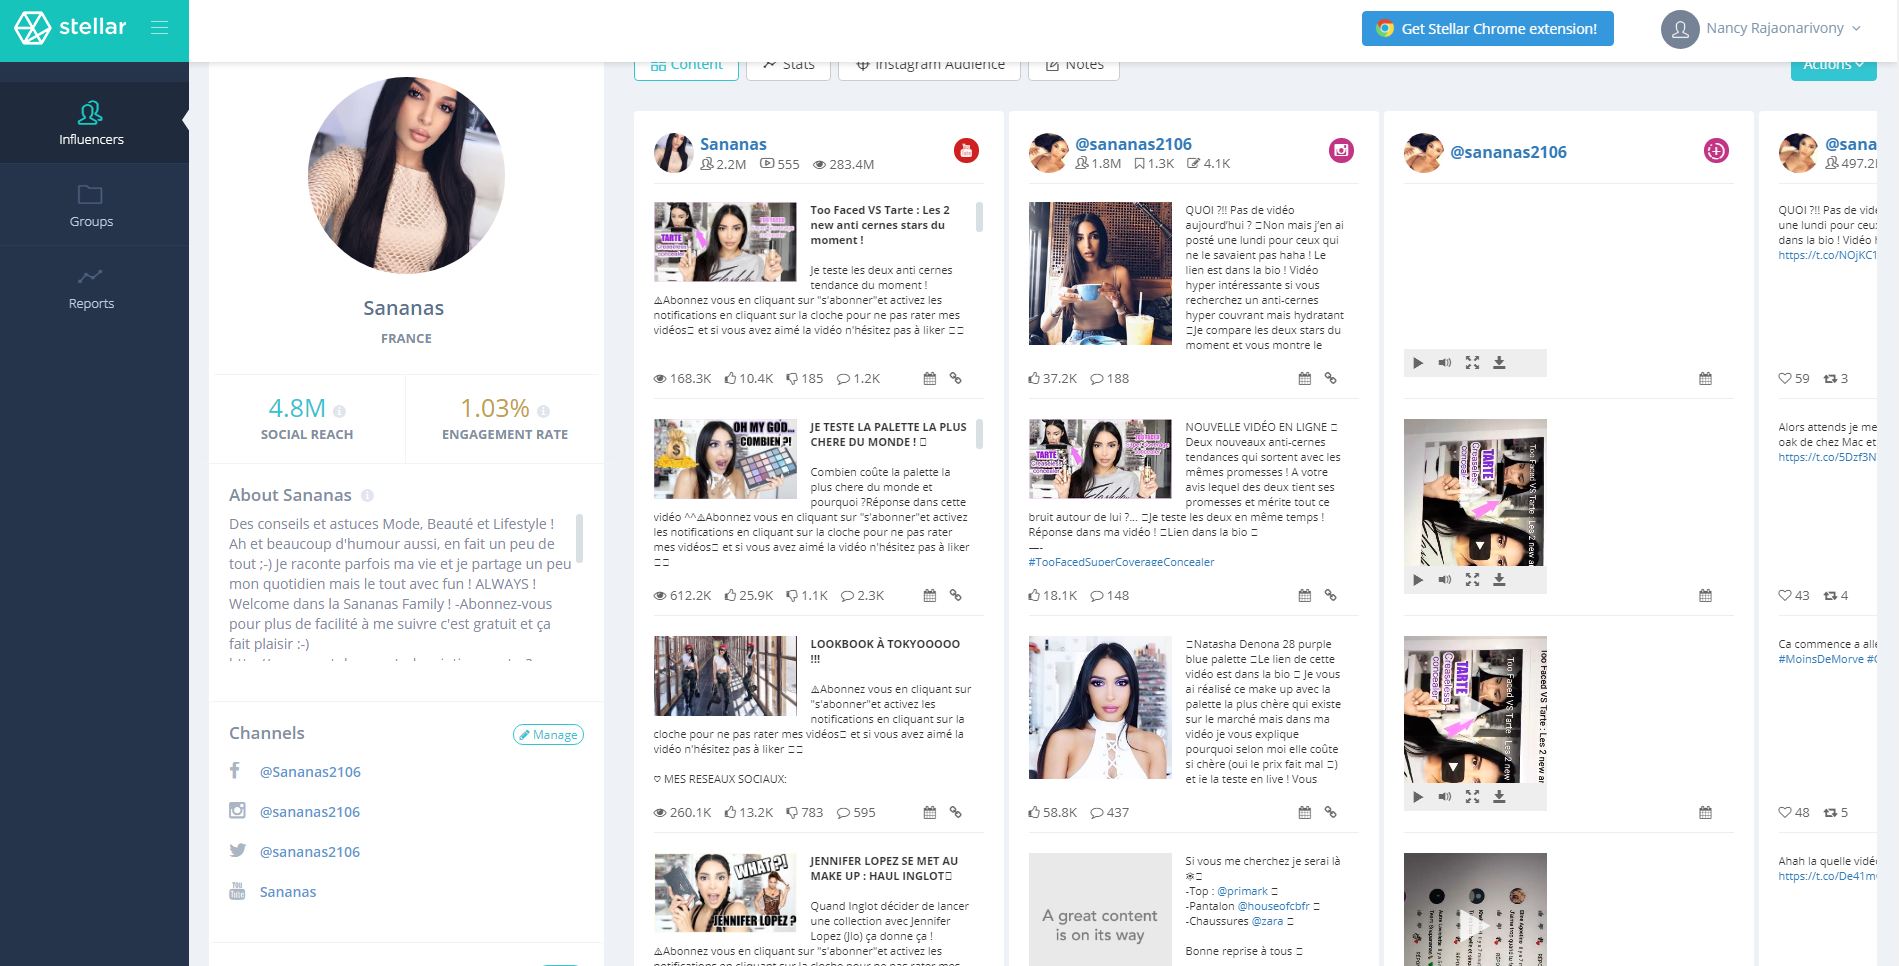This screenshot has width=1899, height=966.
Task: Open the @sananas2106 Instagram channel link
Action: pos(310,812)
